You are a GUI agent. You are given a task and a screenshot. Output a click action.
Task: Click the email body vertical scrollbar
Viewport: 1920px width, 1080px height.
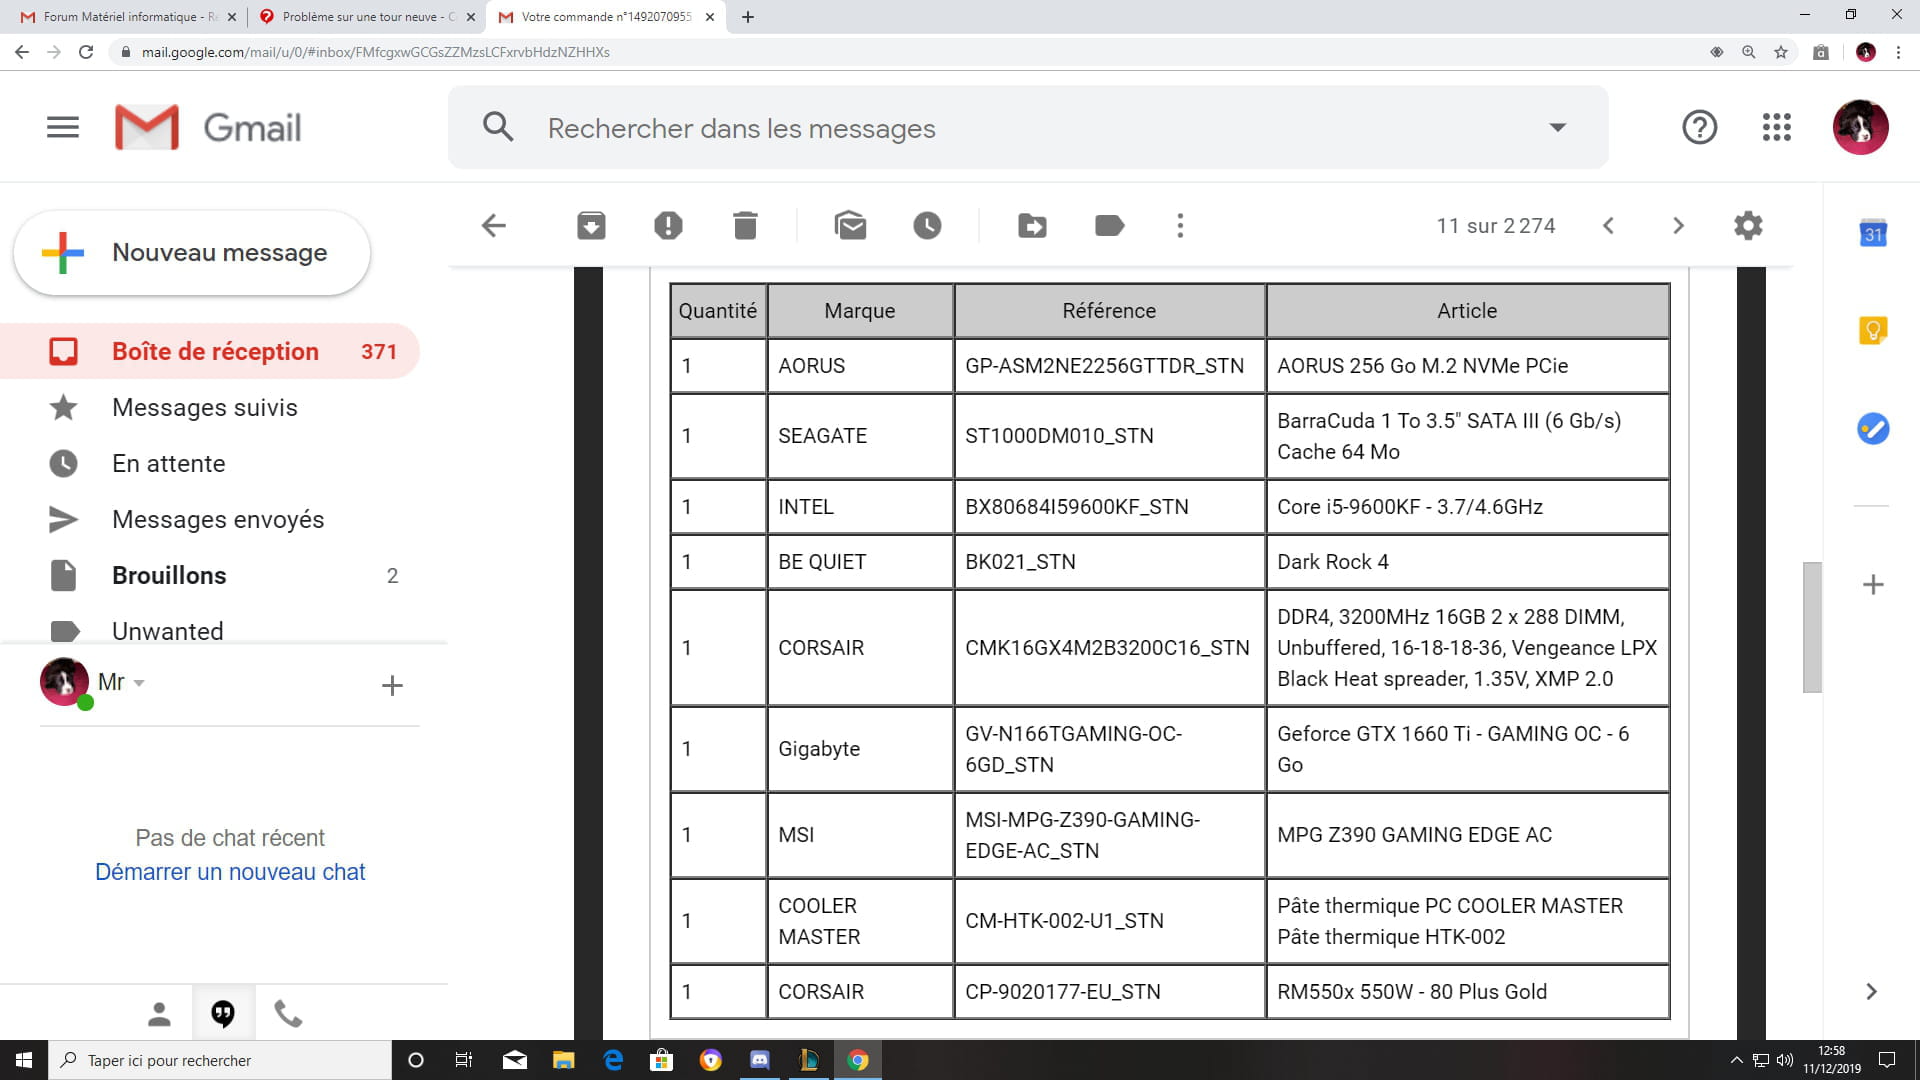tap(1811, 627)
